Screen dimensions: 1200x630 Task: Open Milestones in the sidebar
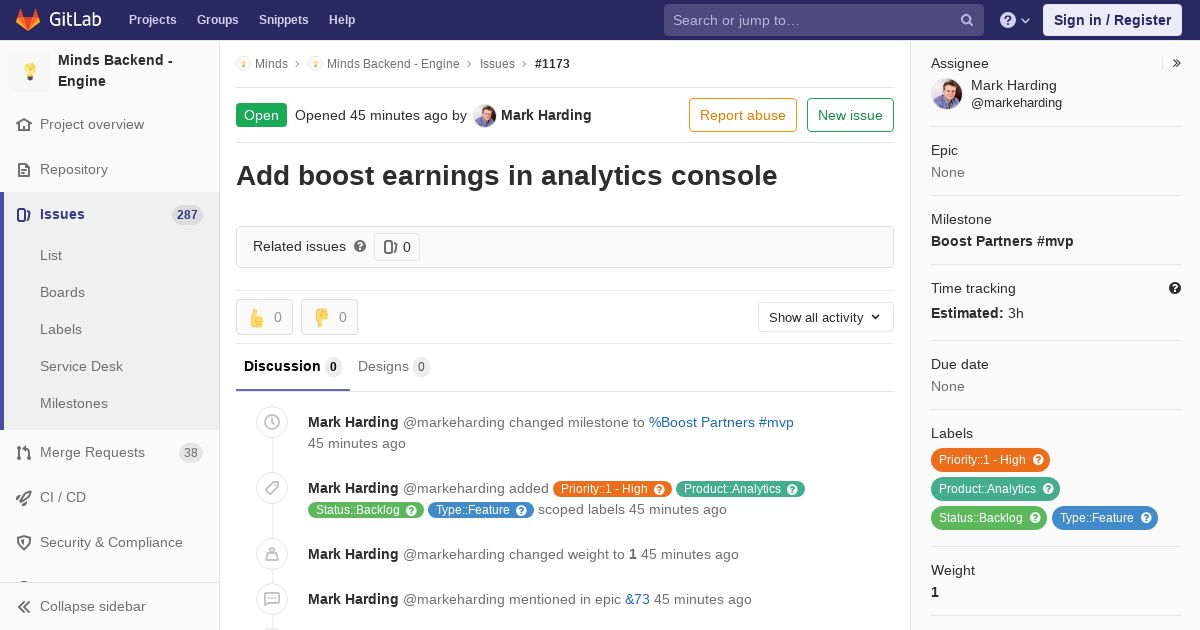[x=74, y=403]
